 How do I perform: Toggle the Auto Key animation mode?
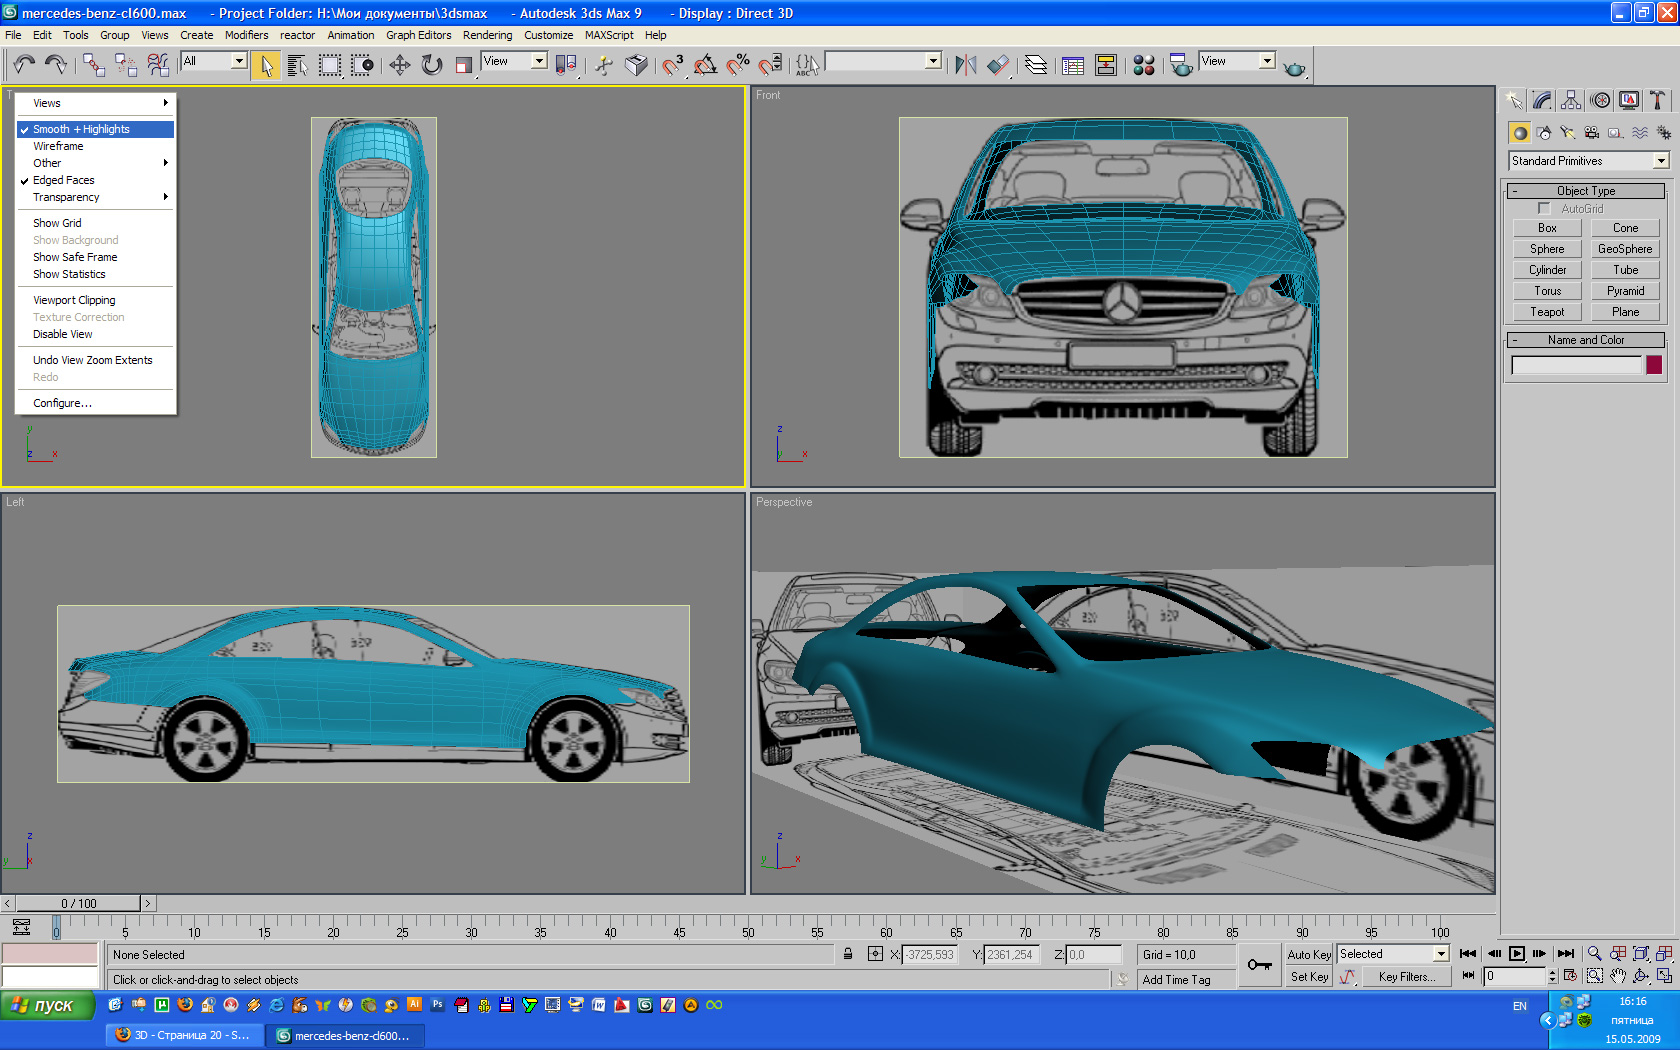[x=1308, y=955]
